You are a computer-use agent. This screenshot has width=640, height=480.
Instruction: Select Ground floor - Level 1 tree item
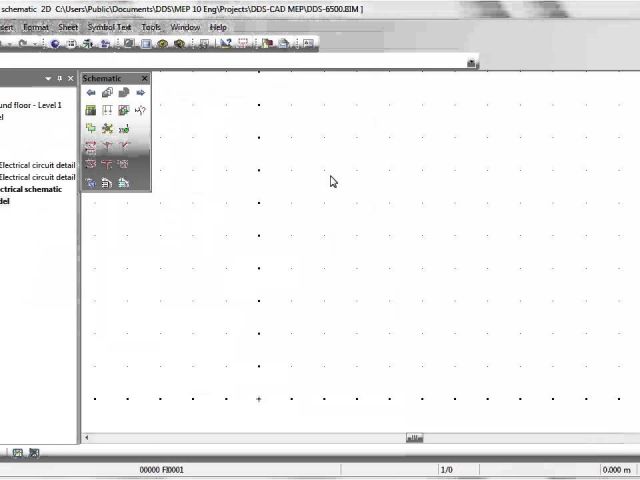30,105
